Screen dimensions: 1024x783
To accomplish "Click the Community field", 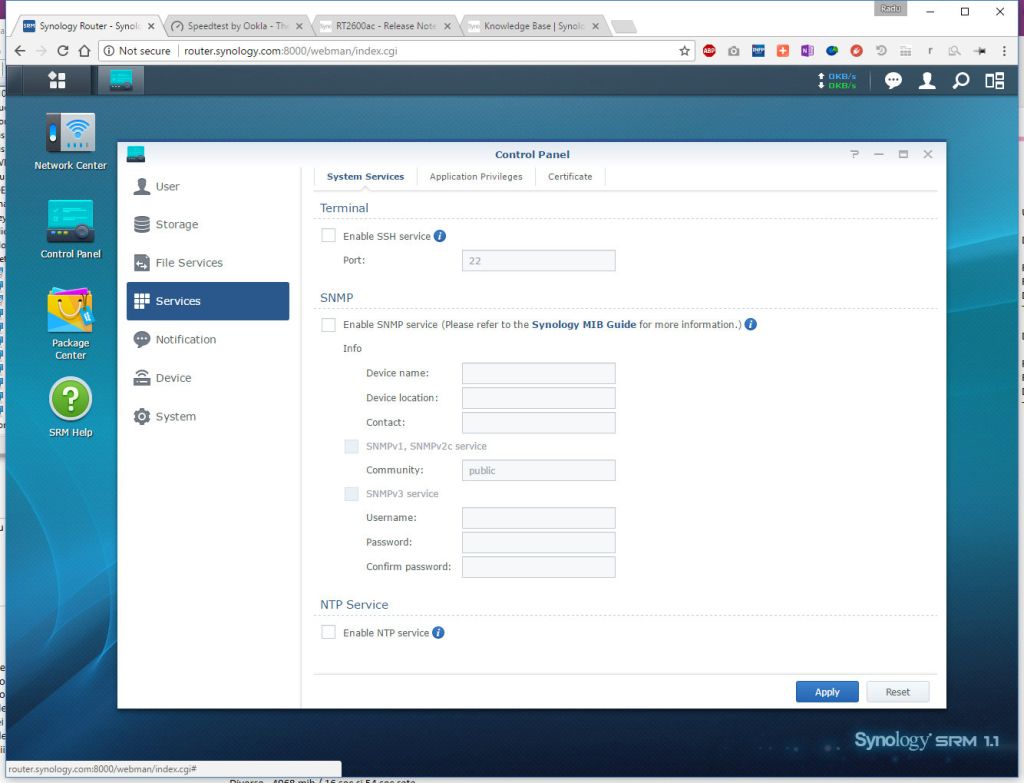I will coord(538,470).
